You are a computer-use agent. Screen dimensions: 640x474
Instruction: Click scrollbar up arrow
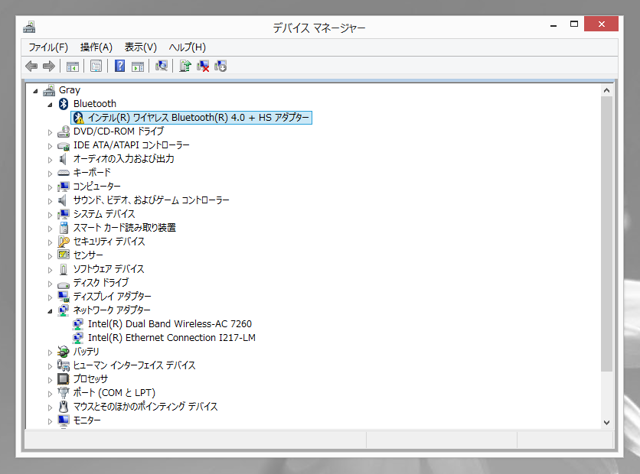[x=607, y=91]
